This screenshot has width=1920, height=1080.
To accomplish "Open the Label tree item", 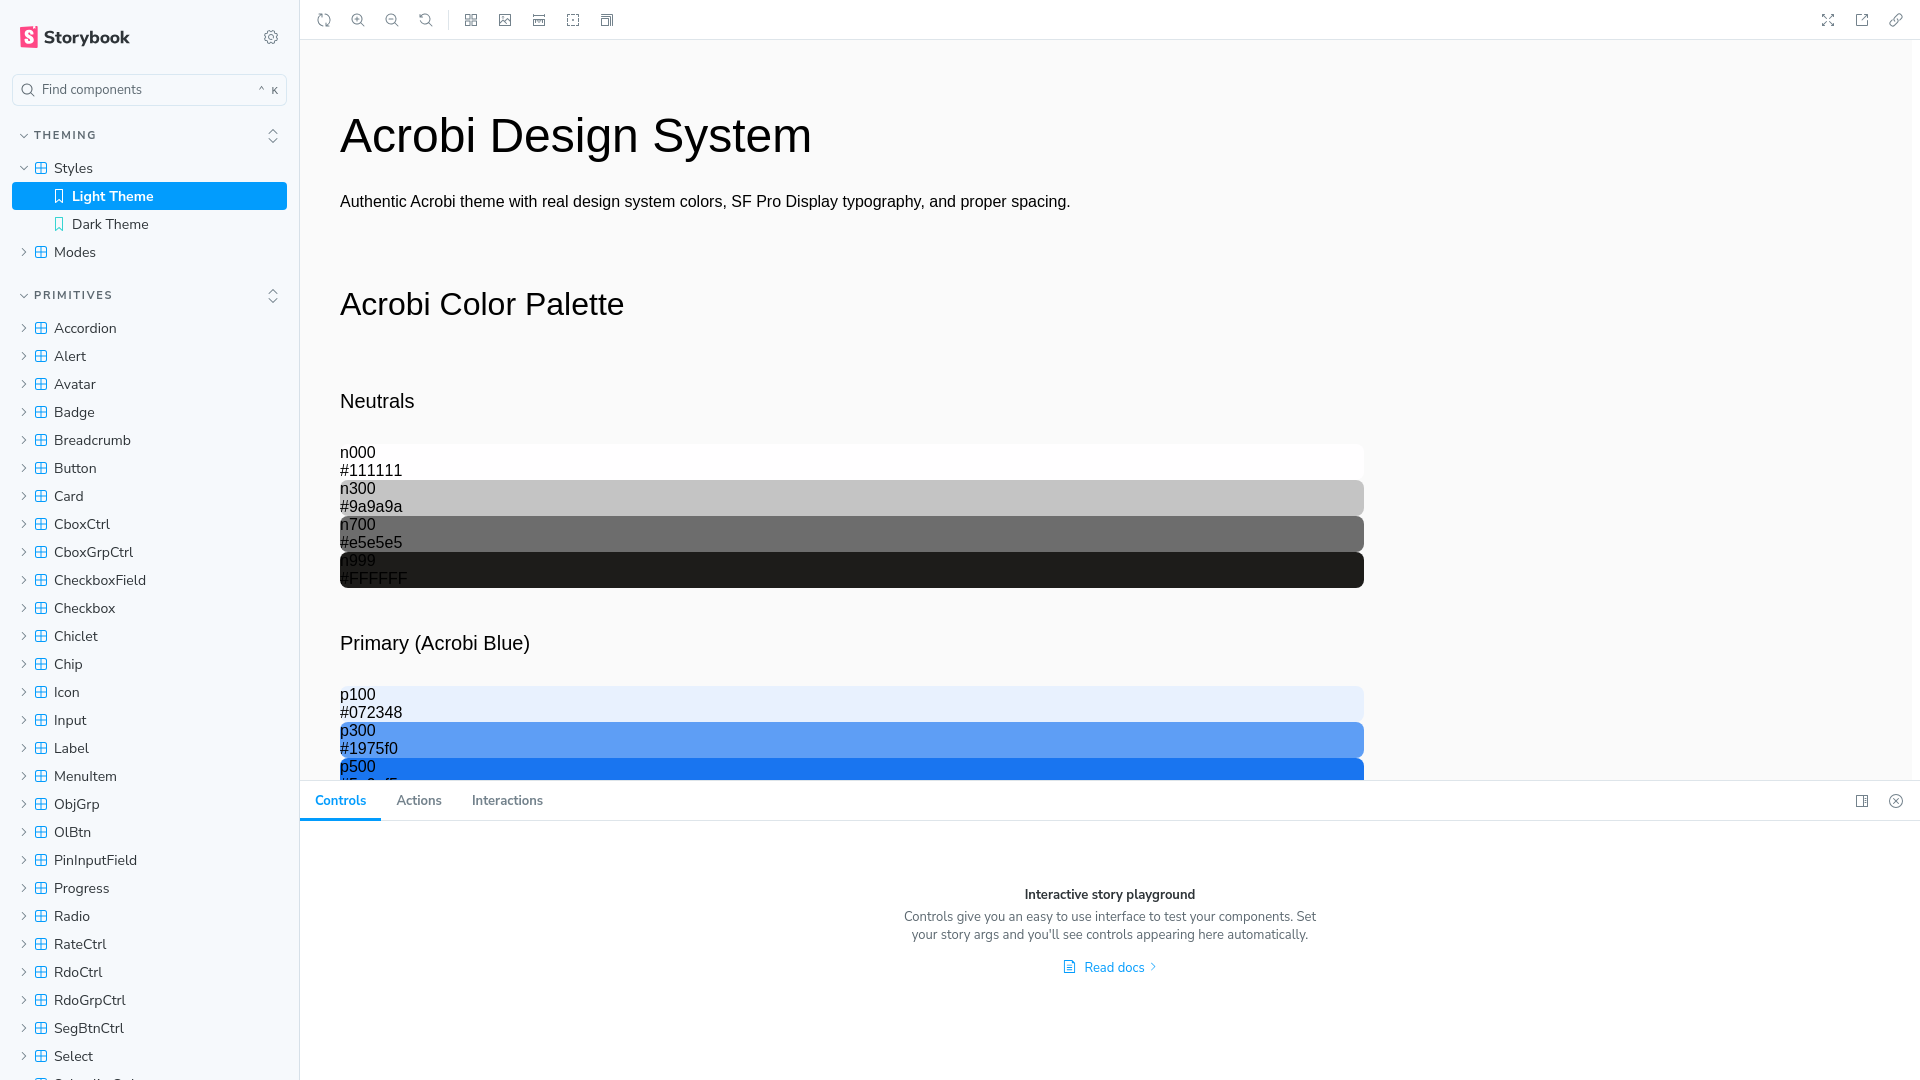I will pos(149,748).
